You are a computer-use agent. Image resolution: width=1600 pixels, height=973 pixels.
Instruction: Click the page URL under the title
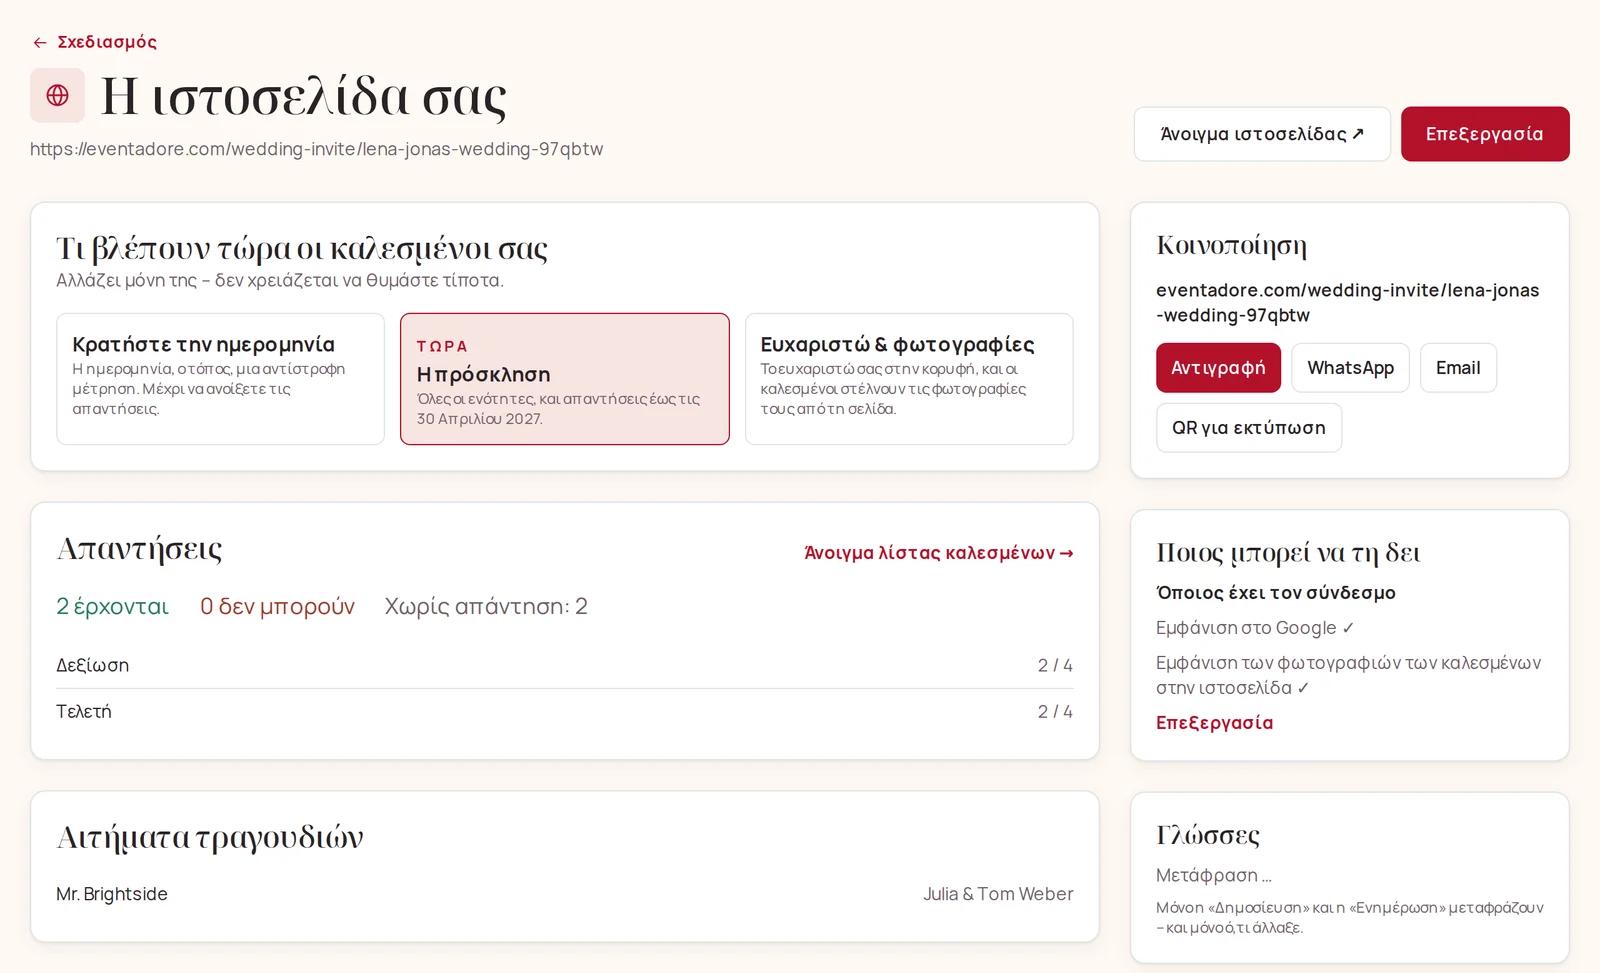point(317,149)
